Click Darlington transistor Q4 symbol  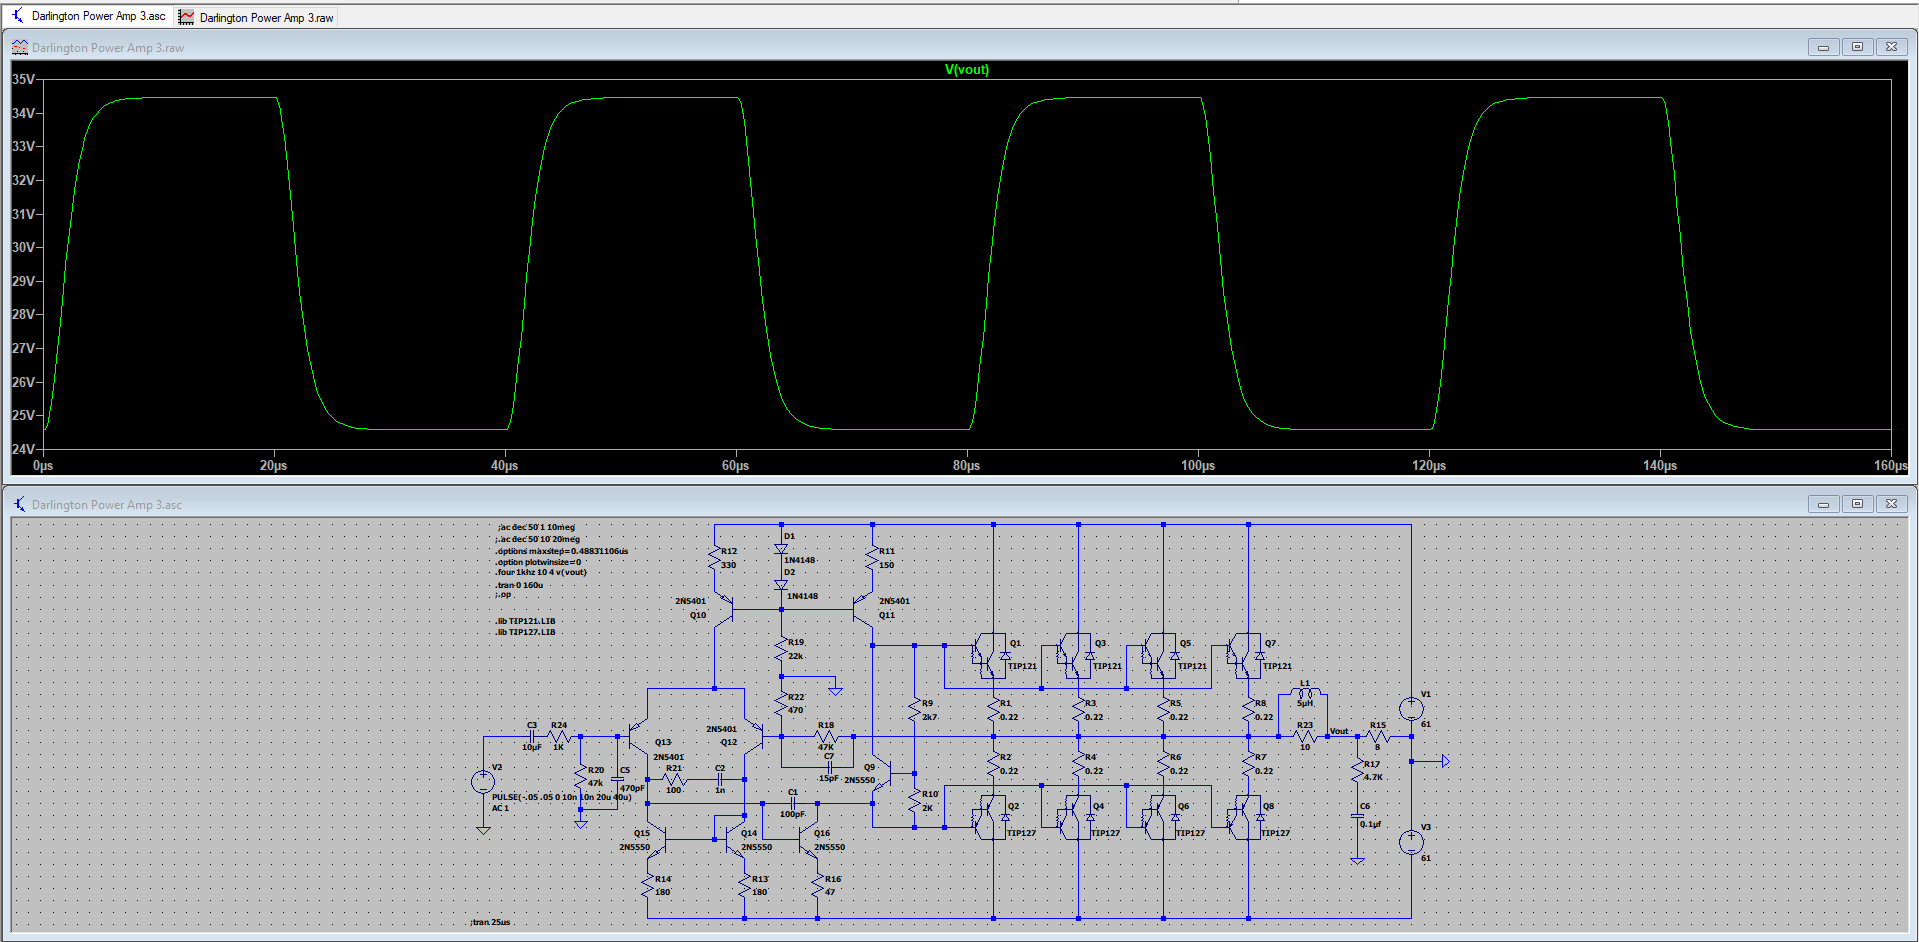[x=1075, y=817]
